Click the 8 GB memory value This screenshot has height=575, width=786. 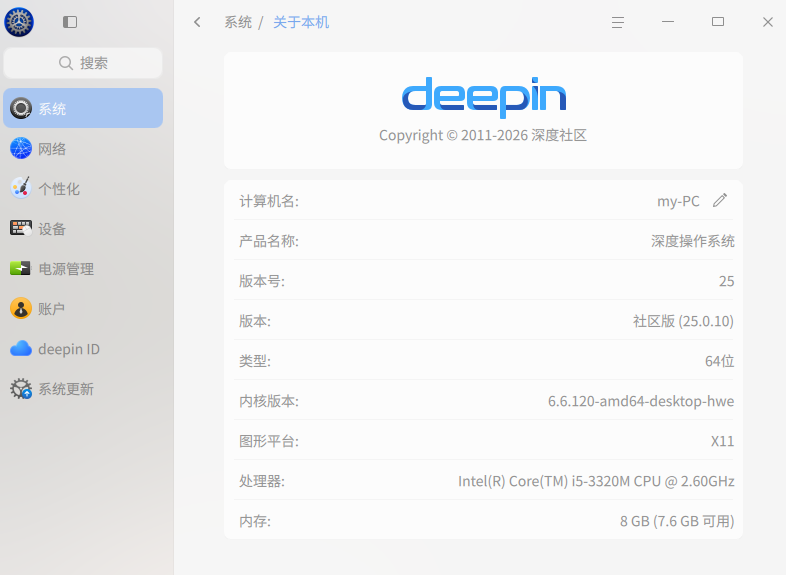point(677,521)
